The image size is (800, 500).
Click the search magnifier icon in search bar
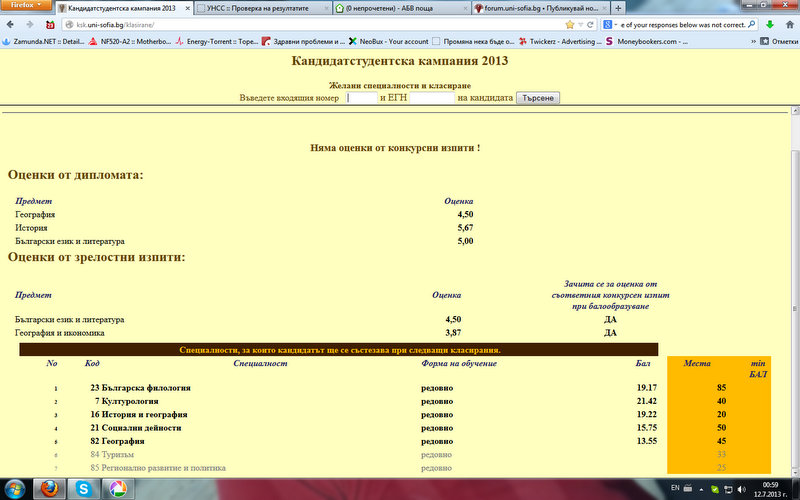coord(751,24)
